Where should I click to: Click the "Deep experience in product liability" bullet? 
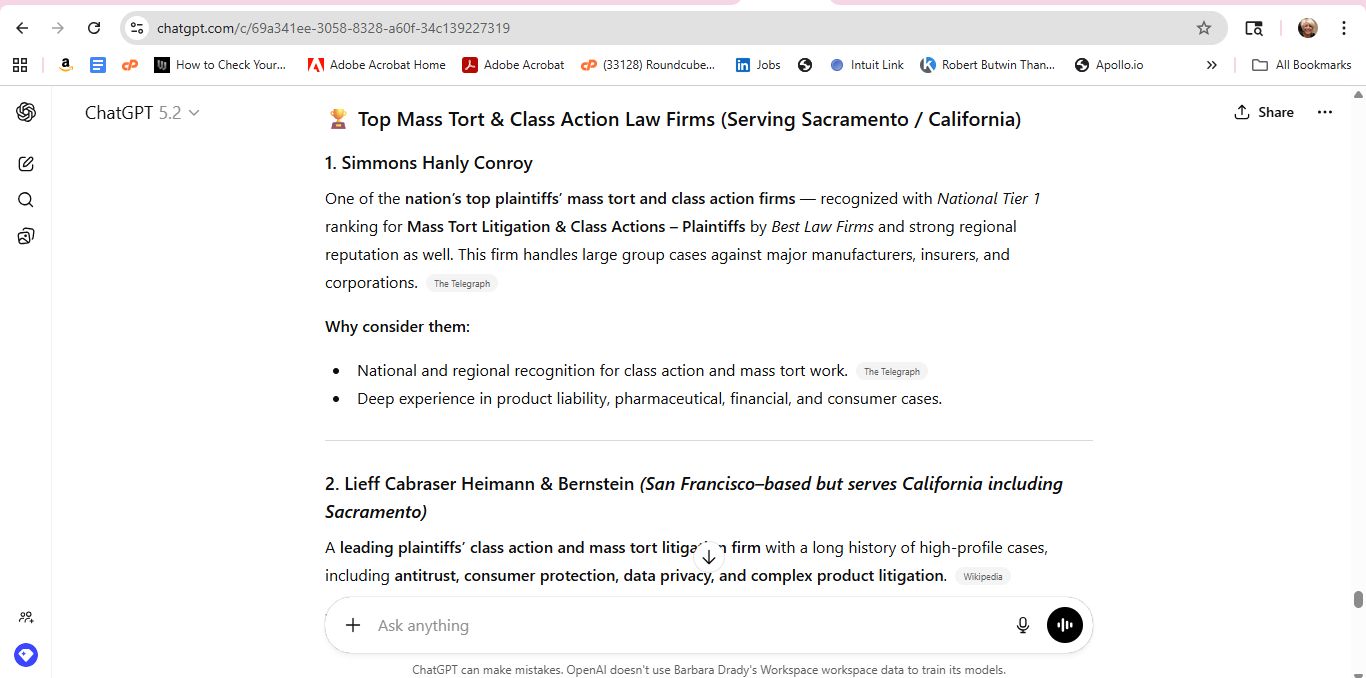tap(649, 399)
